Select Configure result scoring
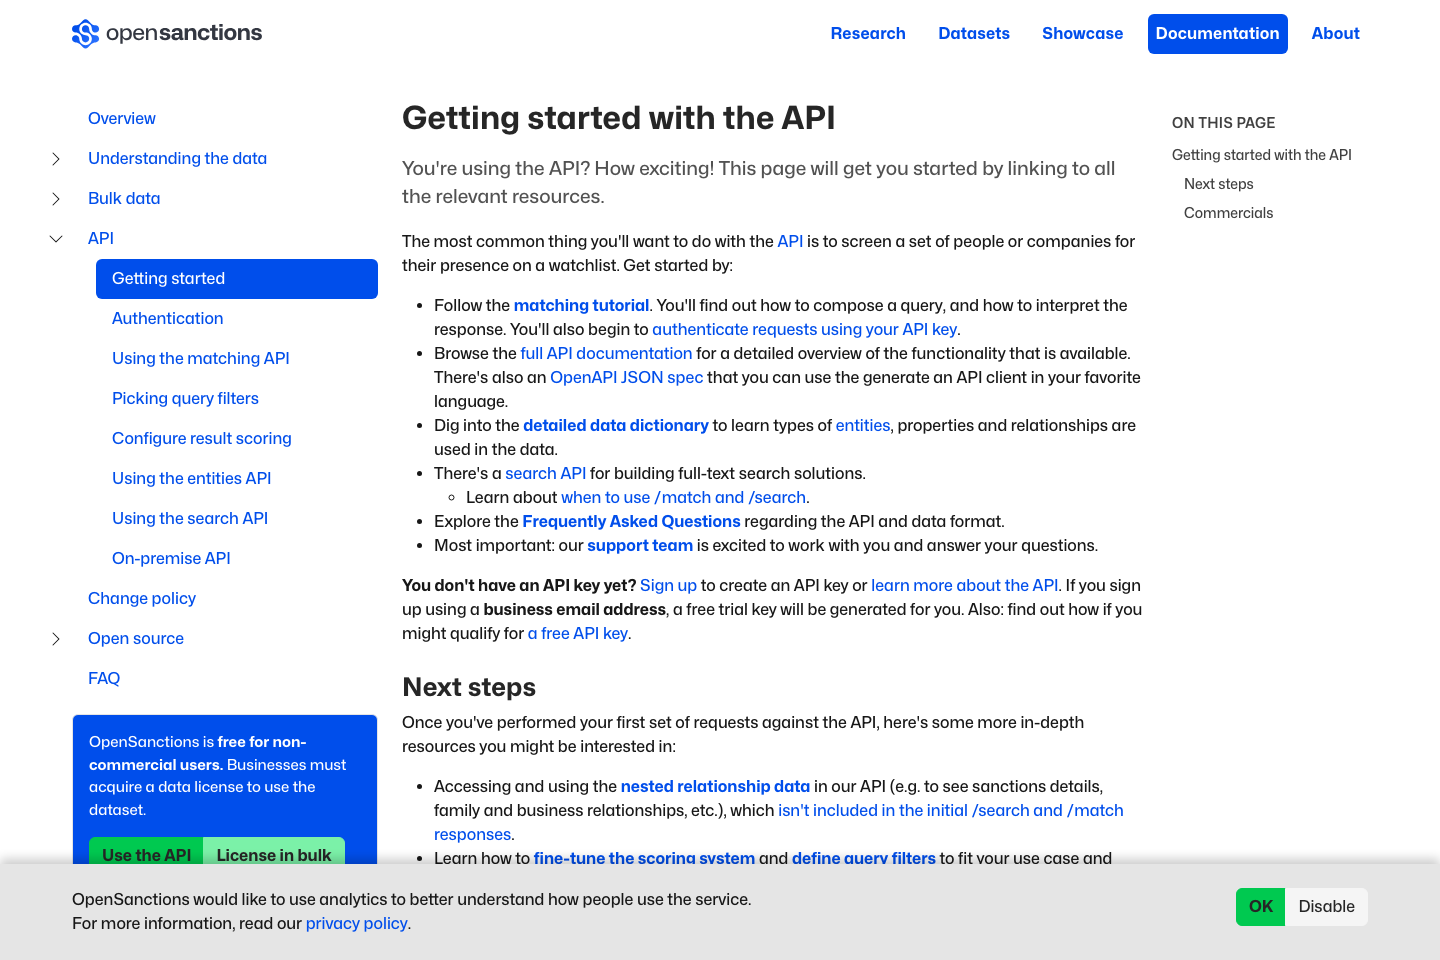 [201, 438]
